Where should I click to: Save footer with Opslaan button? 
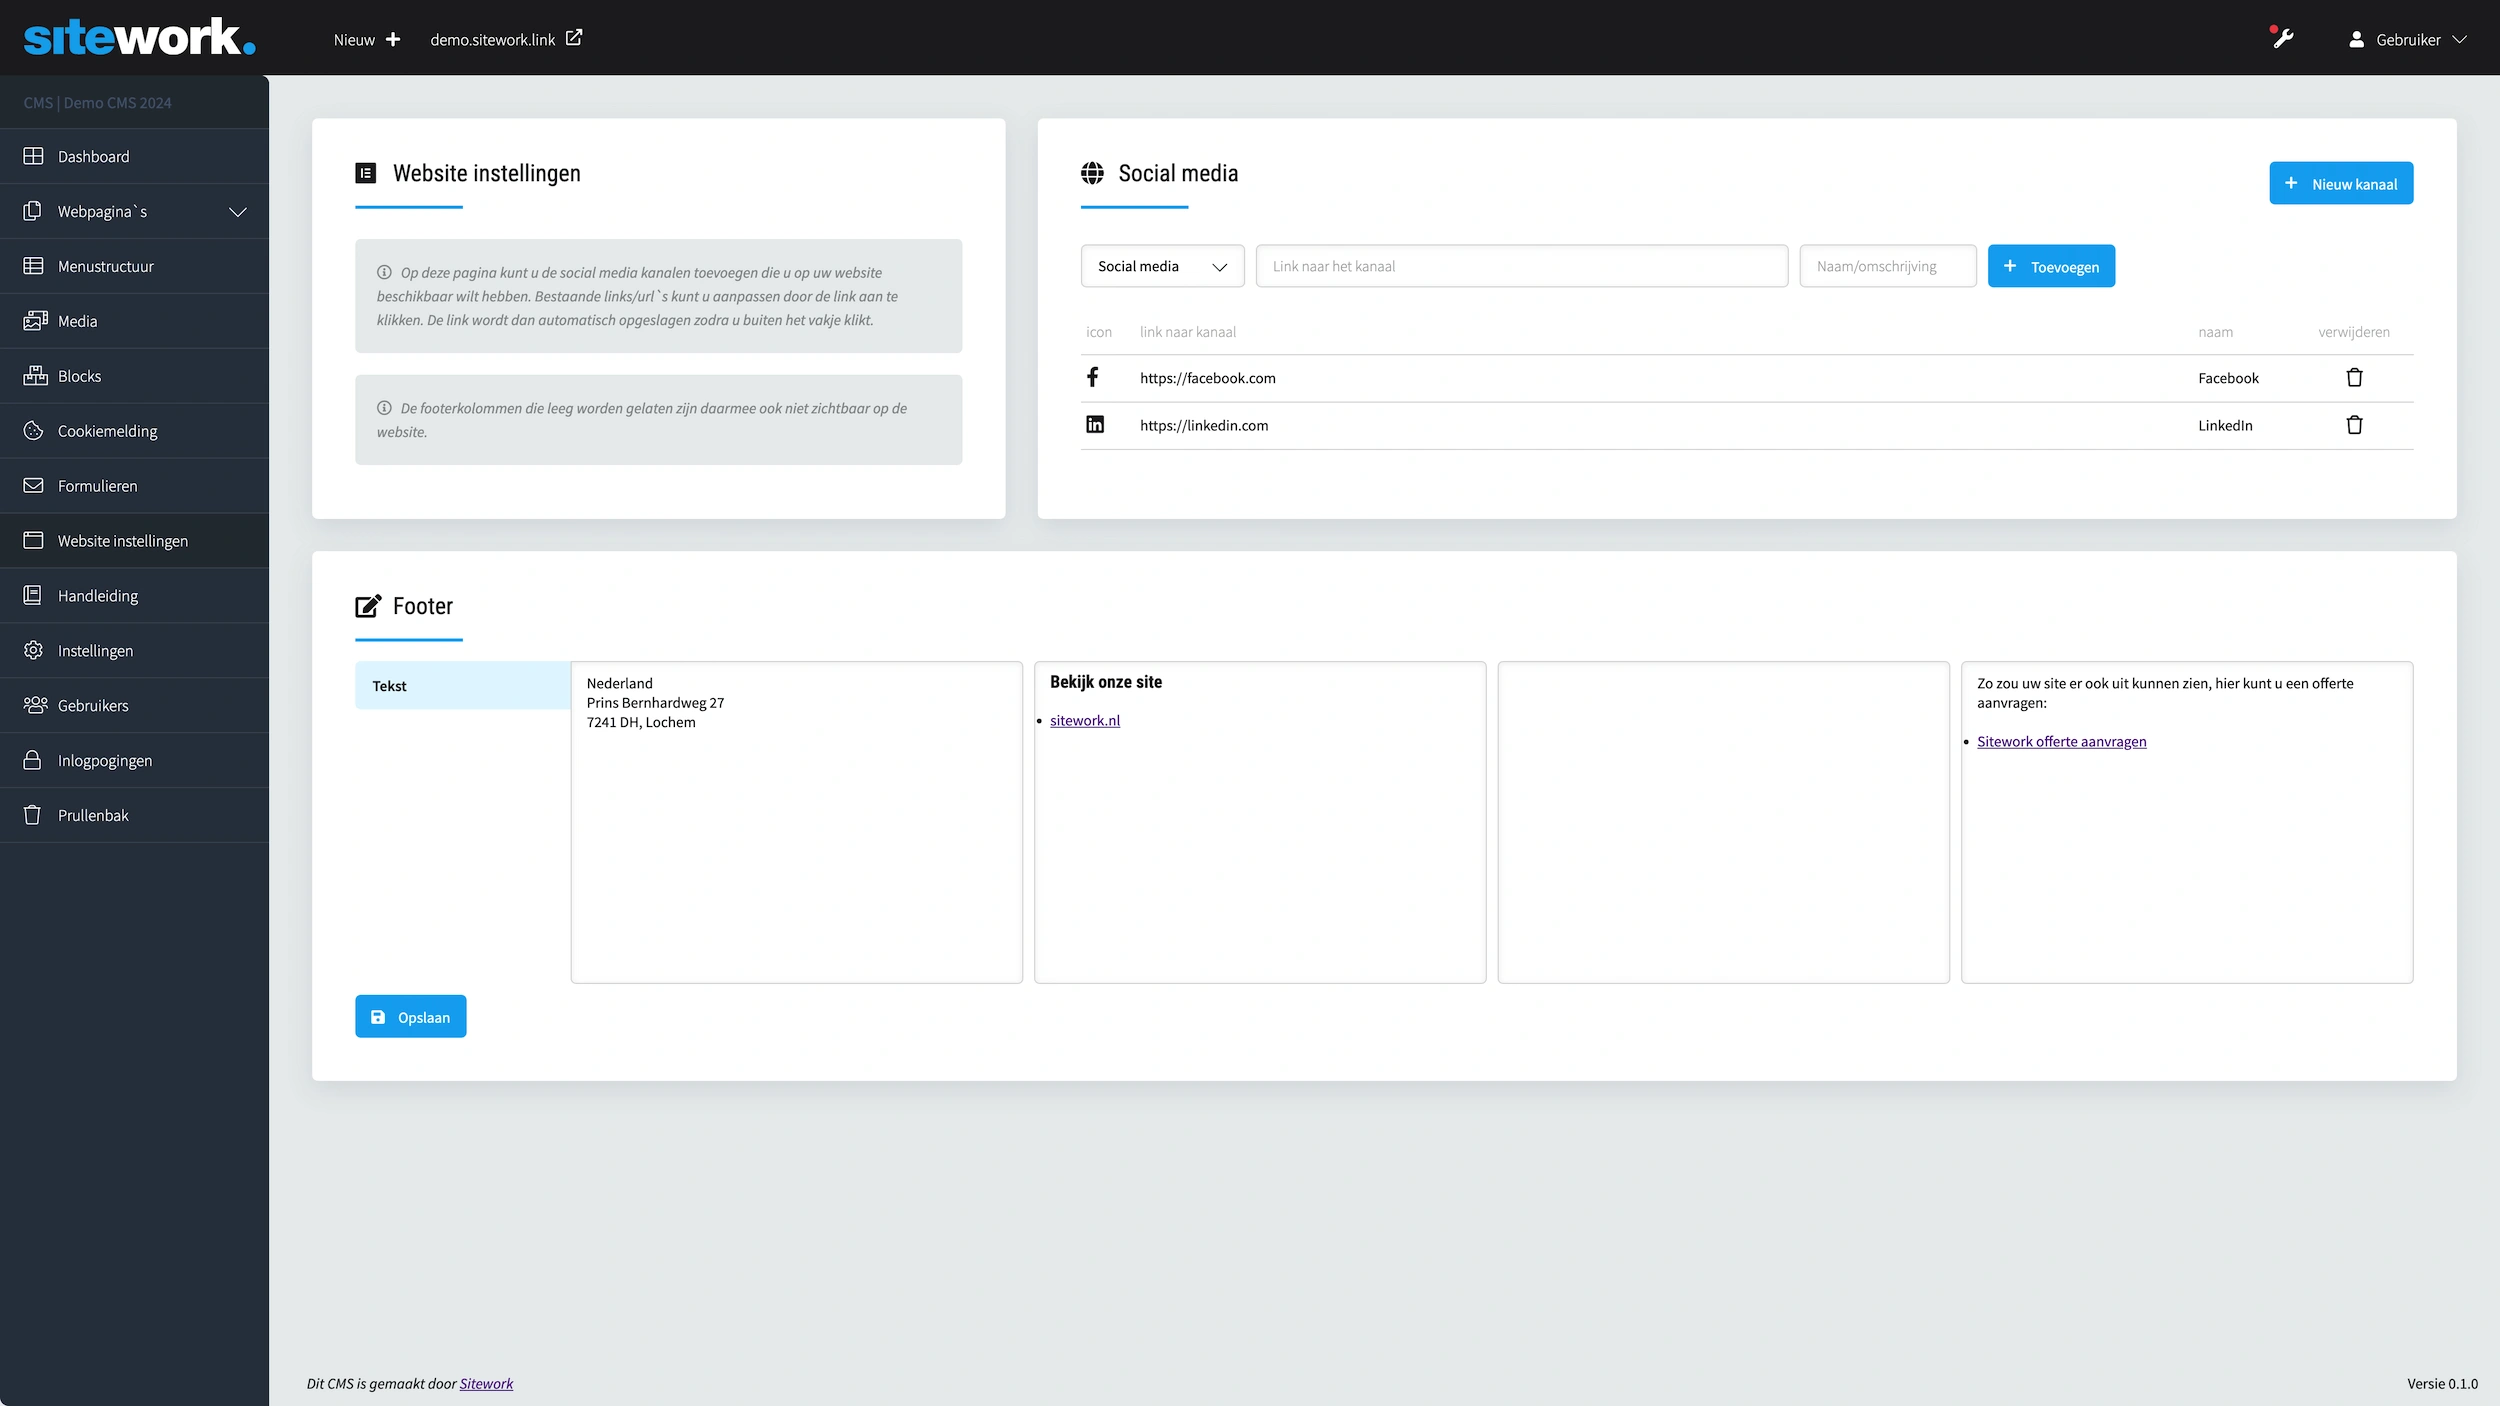(410, 1017)
